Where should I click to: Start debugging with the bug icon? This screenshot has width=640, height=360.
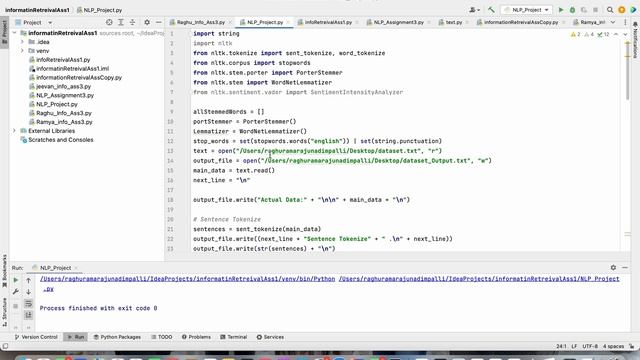tap(572, 10)
